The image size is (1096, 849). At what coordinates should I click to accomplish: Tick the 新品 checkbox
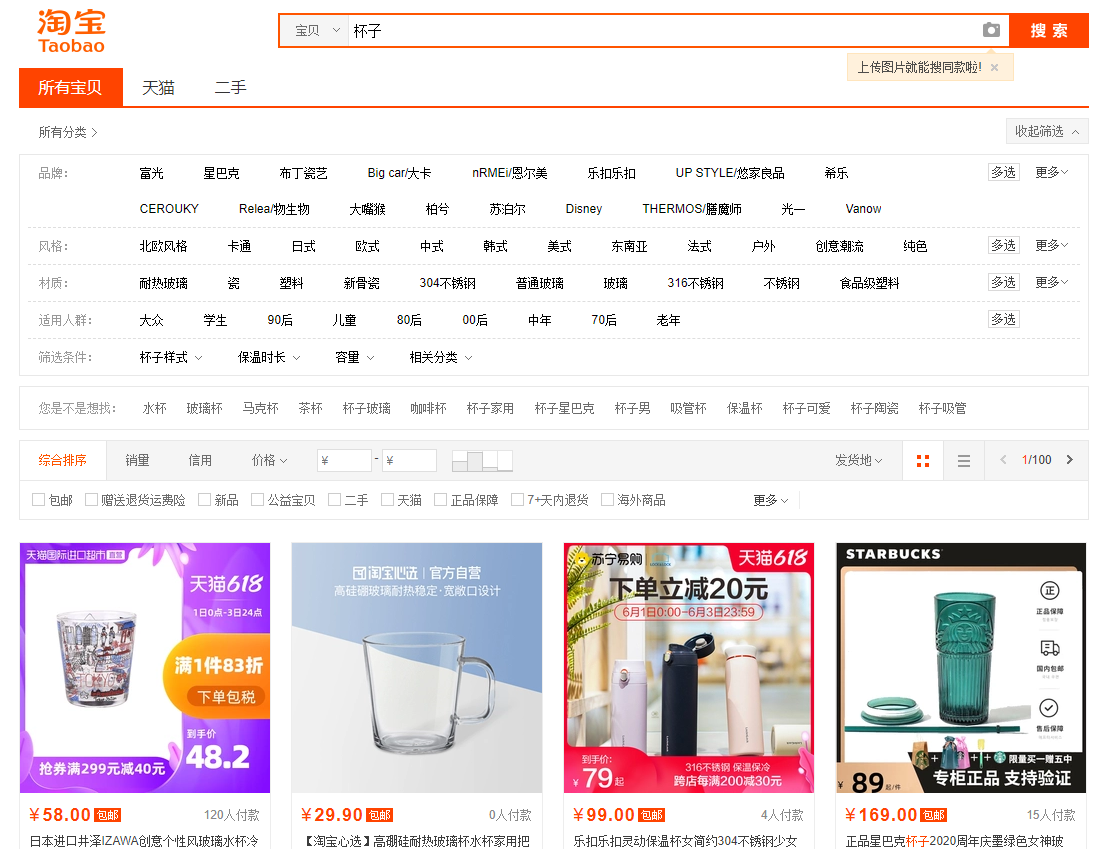[204, 500]
